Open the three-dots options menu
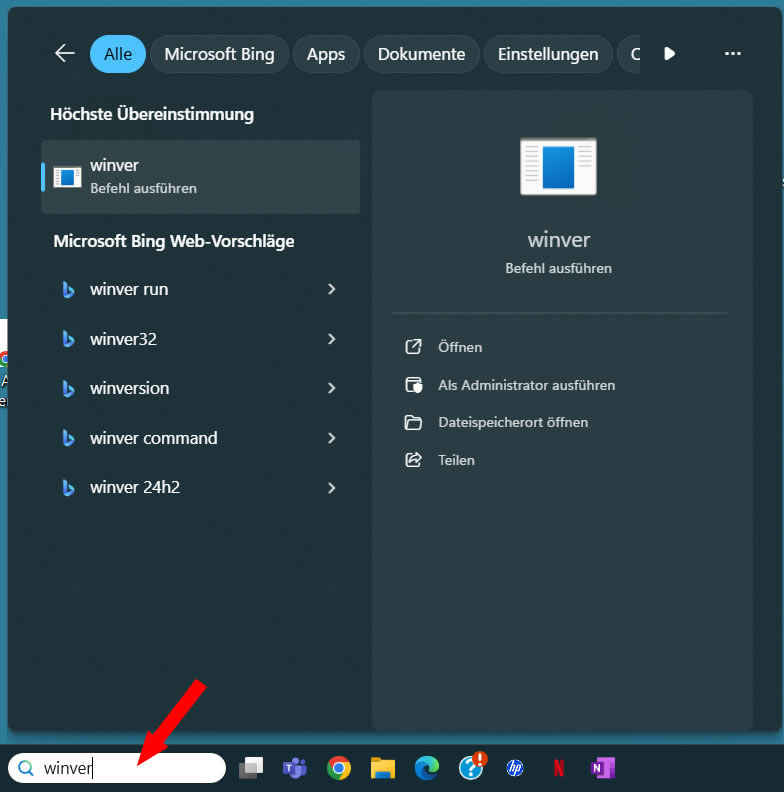Image resolution: width=784 pixels, height=792 pixels. point(732,54)
